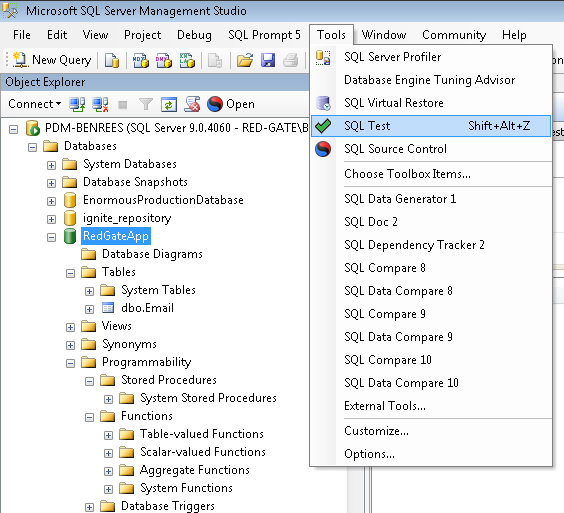Click the SQL Virtual Restore menu icon
This screenshot has height=513, width=564.
pyautogui.click(x=323, y=103)
